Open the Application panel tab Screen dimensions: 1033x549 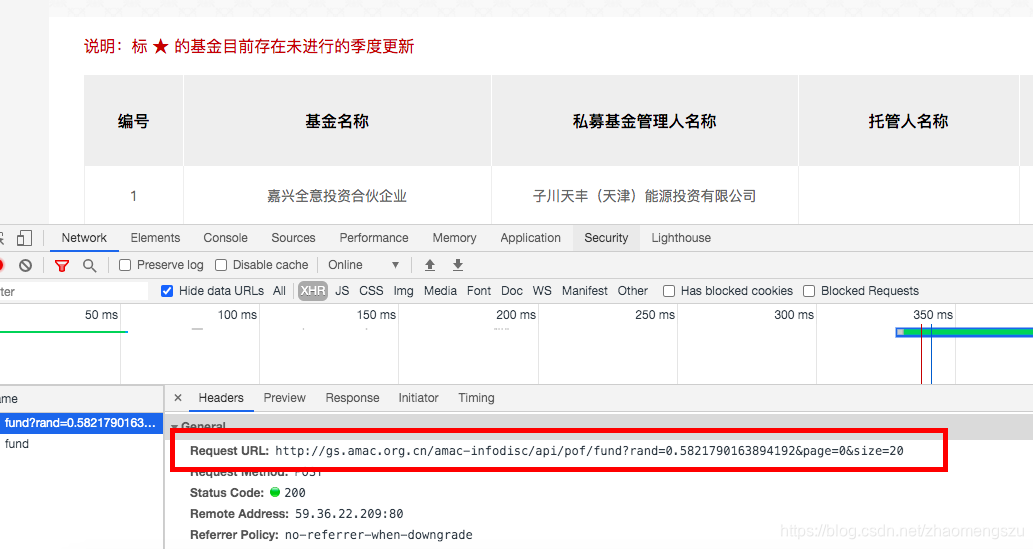click(530, 238)
